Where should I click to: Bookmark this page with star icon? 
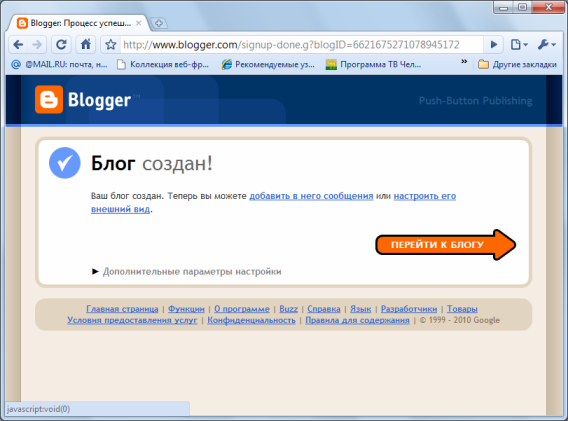110,45
